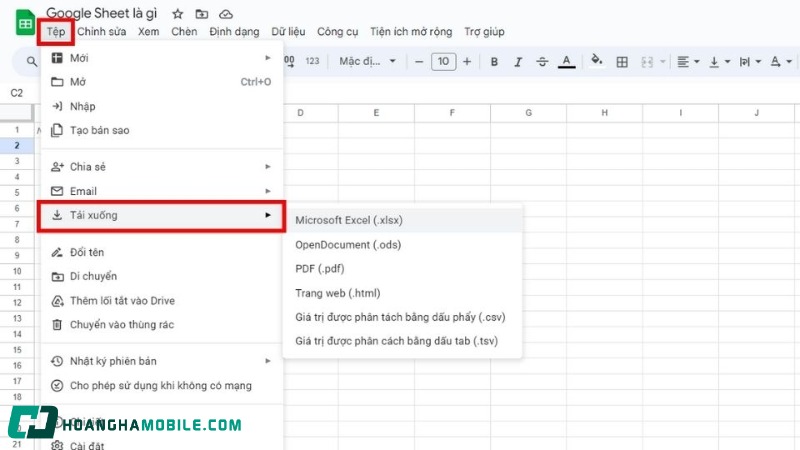Toggle italic text formatting
This screenshot has width=800, height=450.
518,62
